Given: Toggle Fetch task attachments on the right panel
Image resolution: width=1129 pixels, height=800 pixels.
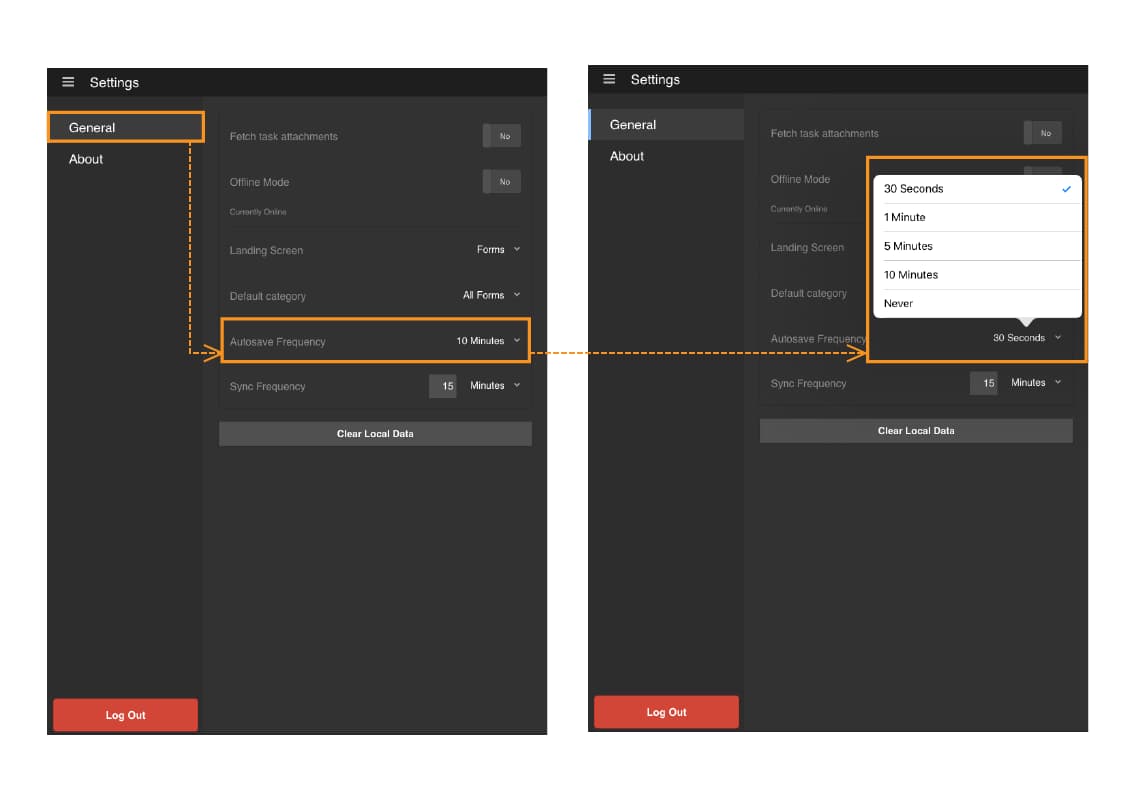Looking at the screenshot, I should point(1043,132).
